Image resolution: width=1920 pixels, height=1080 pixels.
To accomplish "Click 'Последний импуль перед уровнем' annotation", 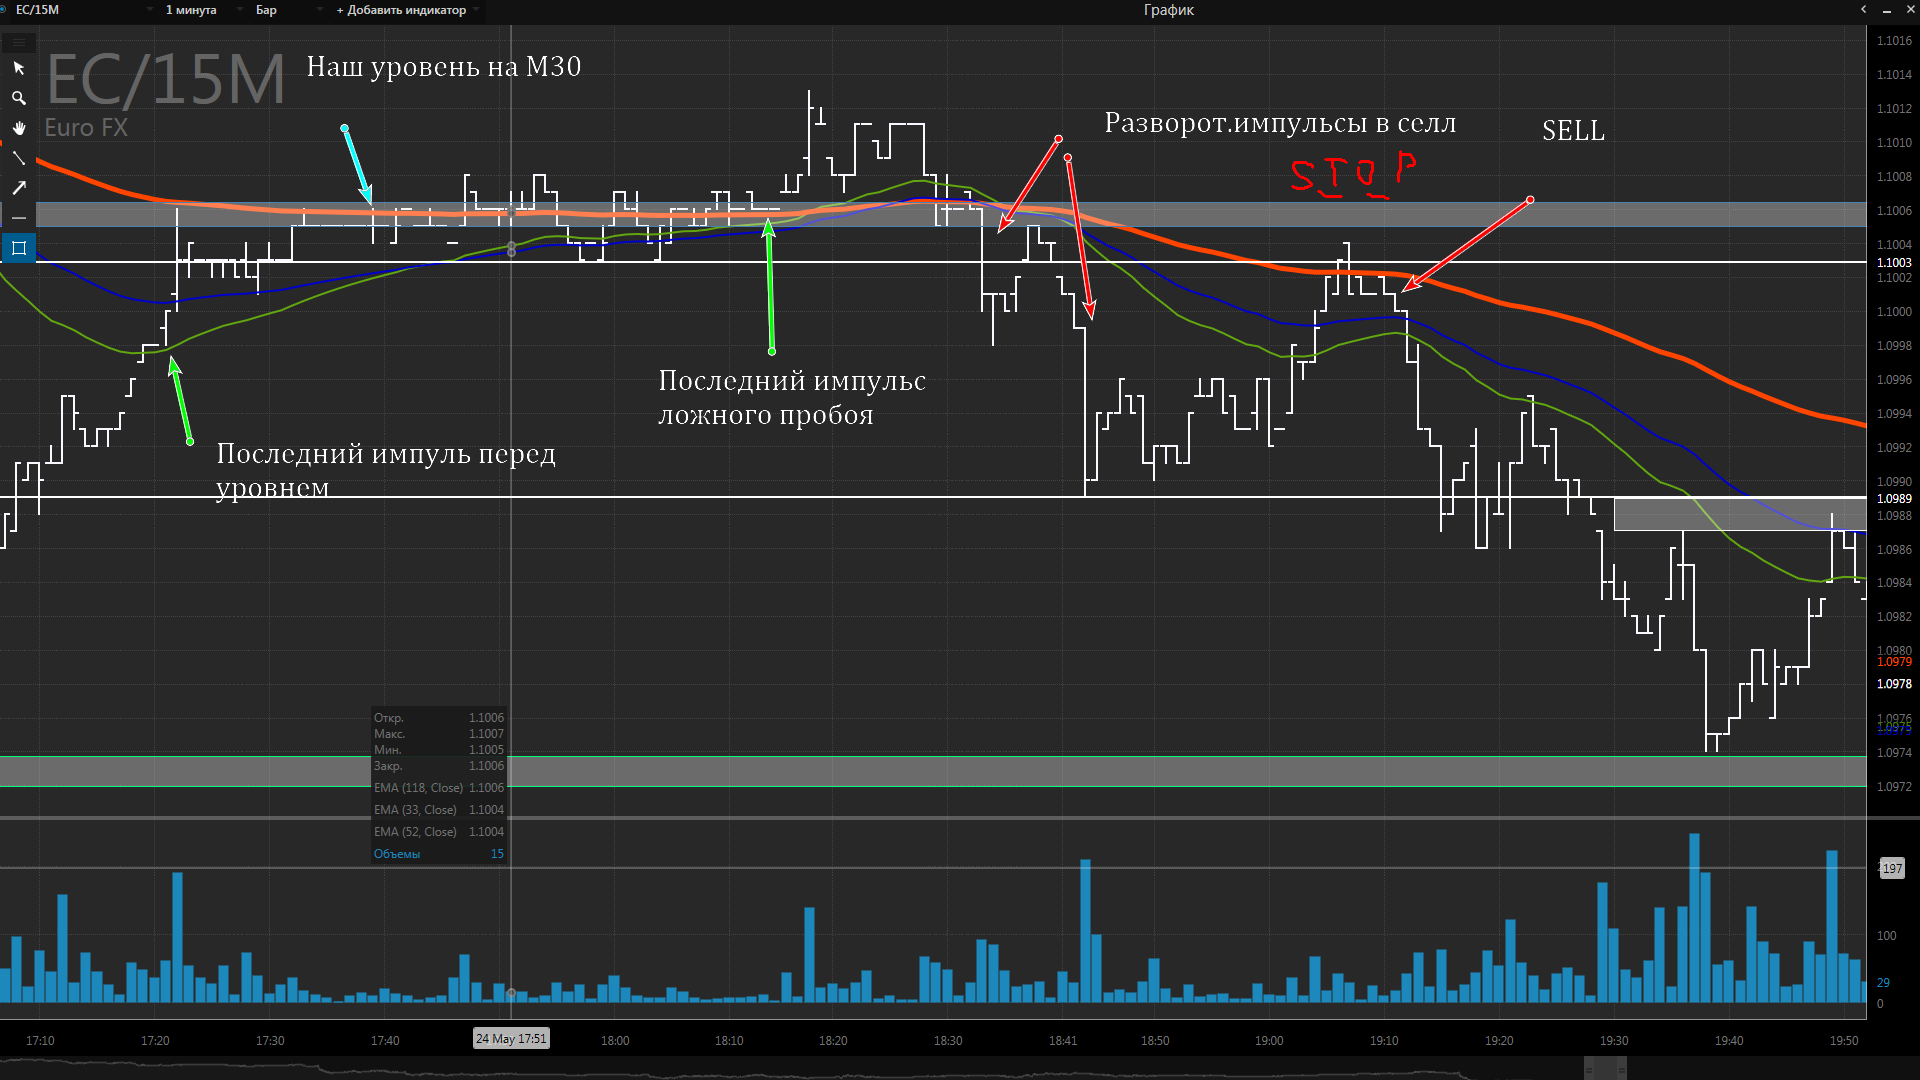I will pos(386,470).
